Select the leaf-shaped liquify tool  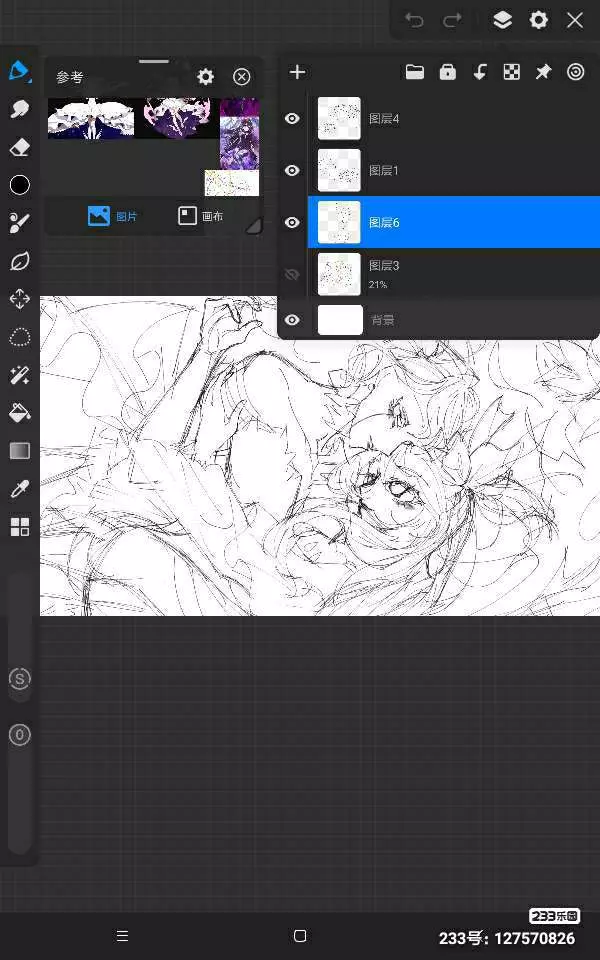pos(20,261)
